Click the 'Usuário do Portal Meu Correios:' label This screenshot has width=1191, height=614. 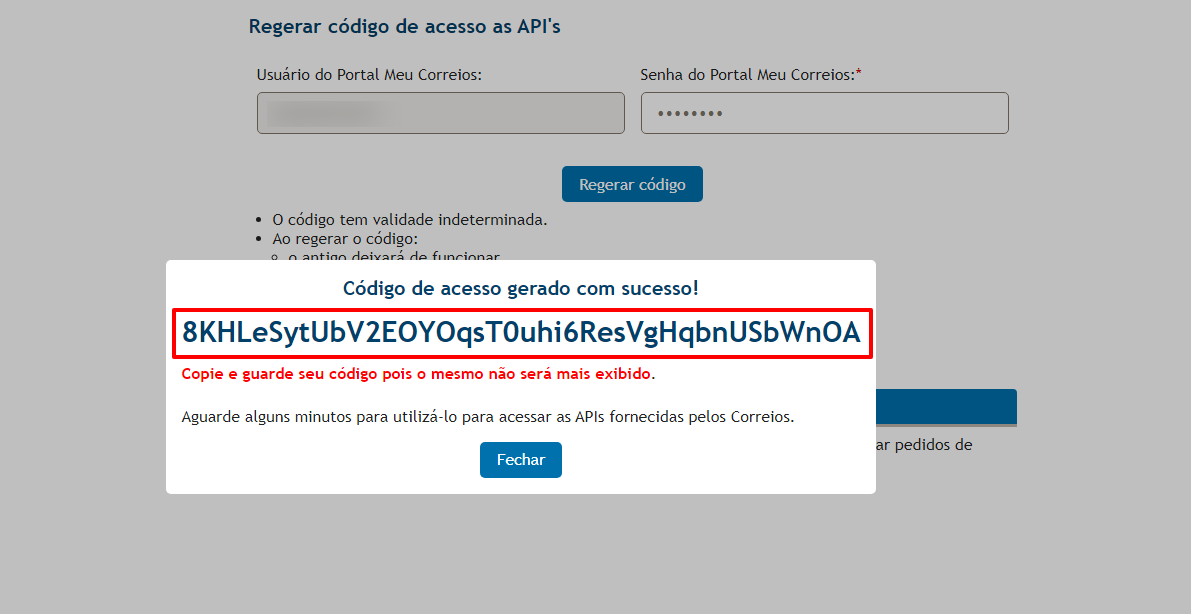pos(369,74)
